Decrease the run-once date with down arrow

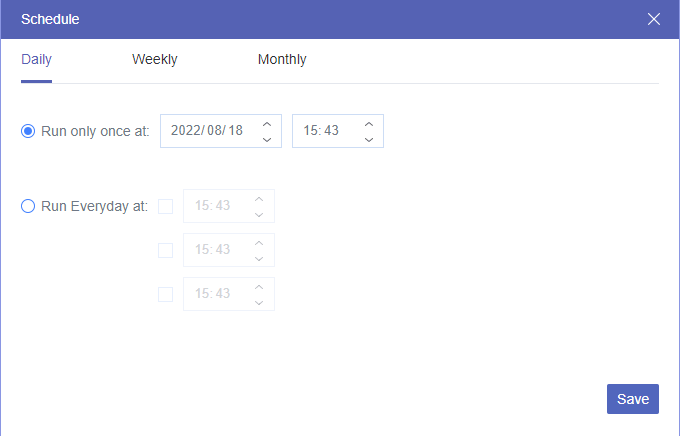[267, 140]
